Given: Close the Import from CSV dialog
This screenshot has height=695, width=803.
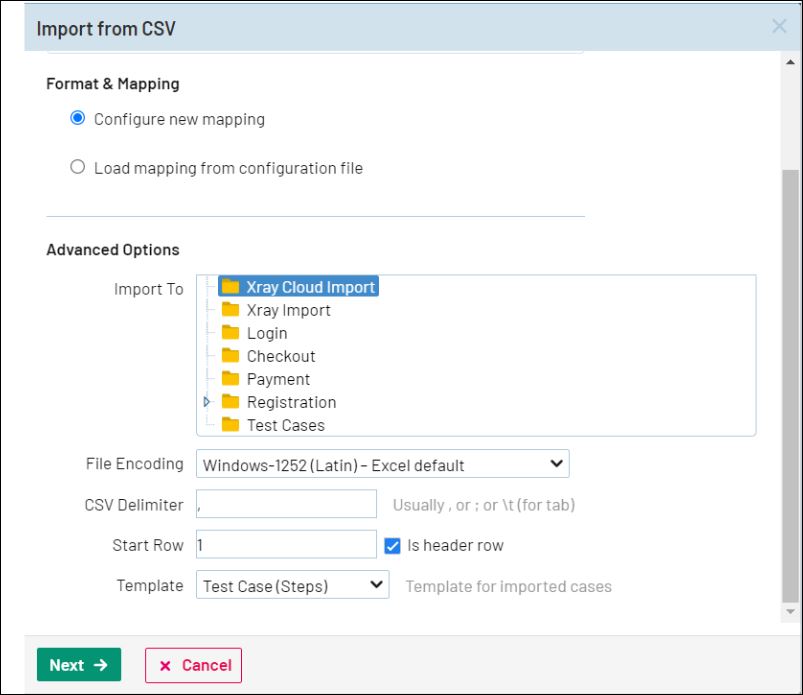Looking at the screenshot, I should pyautogui.click(x=779, y=27).
